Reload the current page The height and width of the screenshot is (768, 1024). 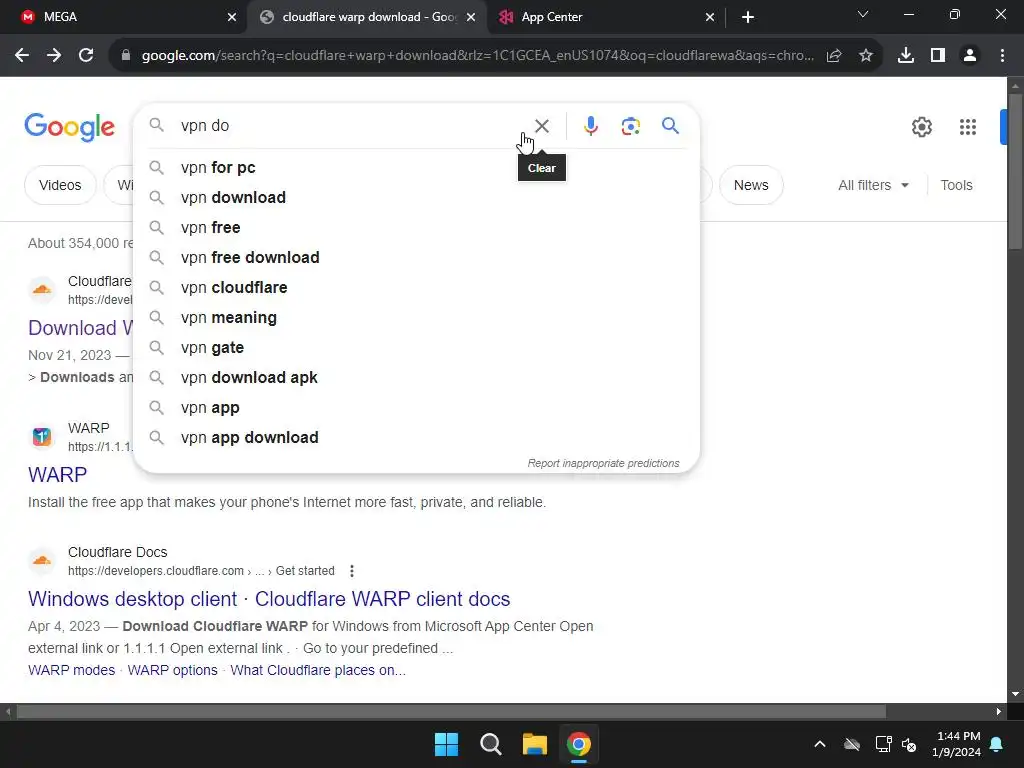point(86,56)
